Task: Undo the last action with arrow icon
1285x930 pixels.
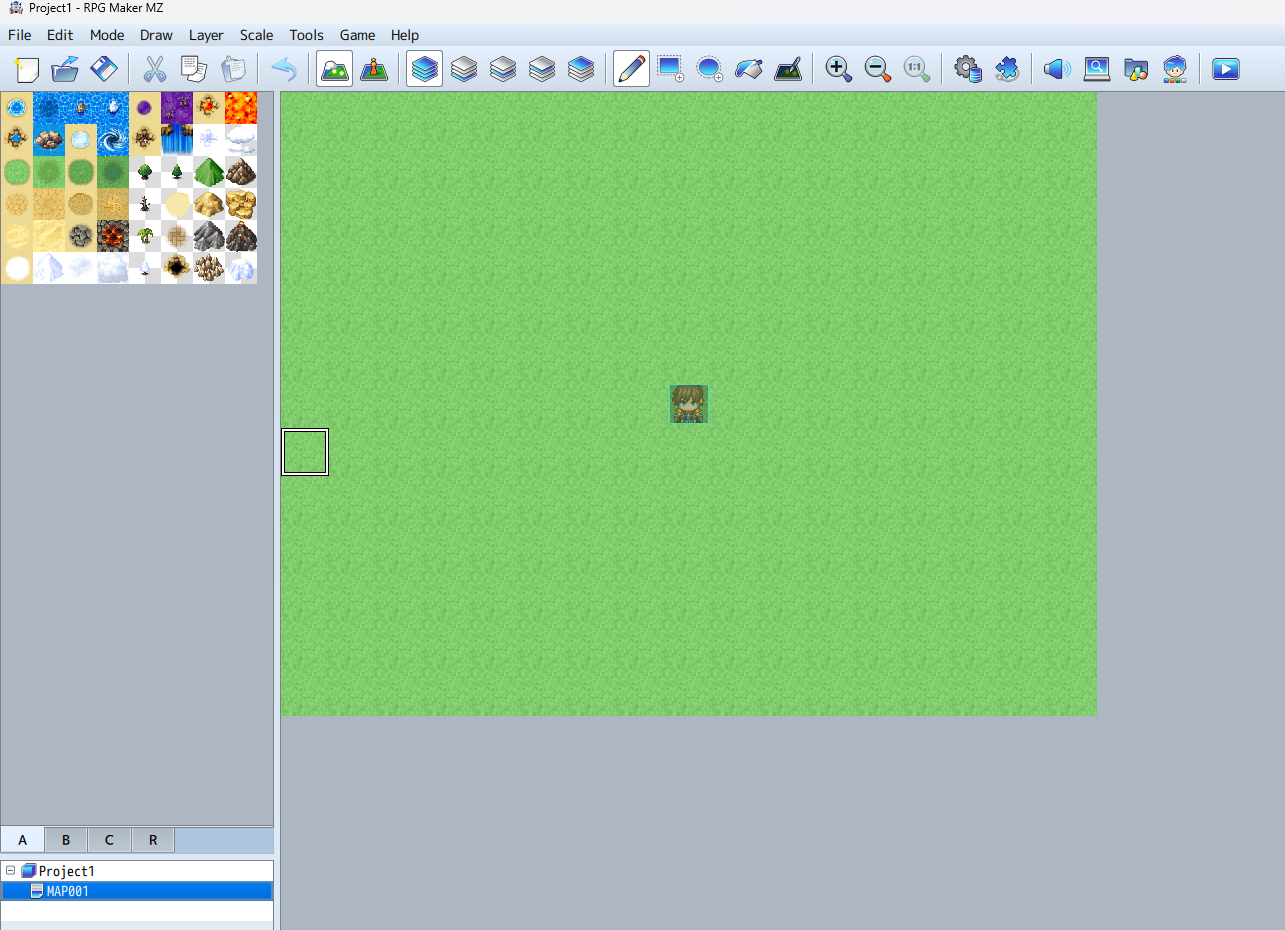Action: [284, 69]
